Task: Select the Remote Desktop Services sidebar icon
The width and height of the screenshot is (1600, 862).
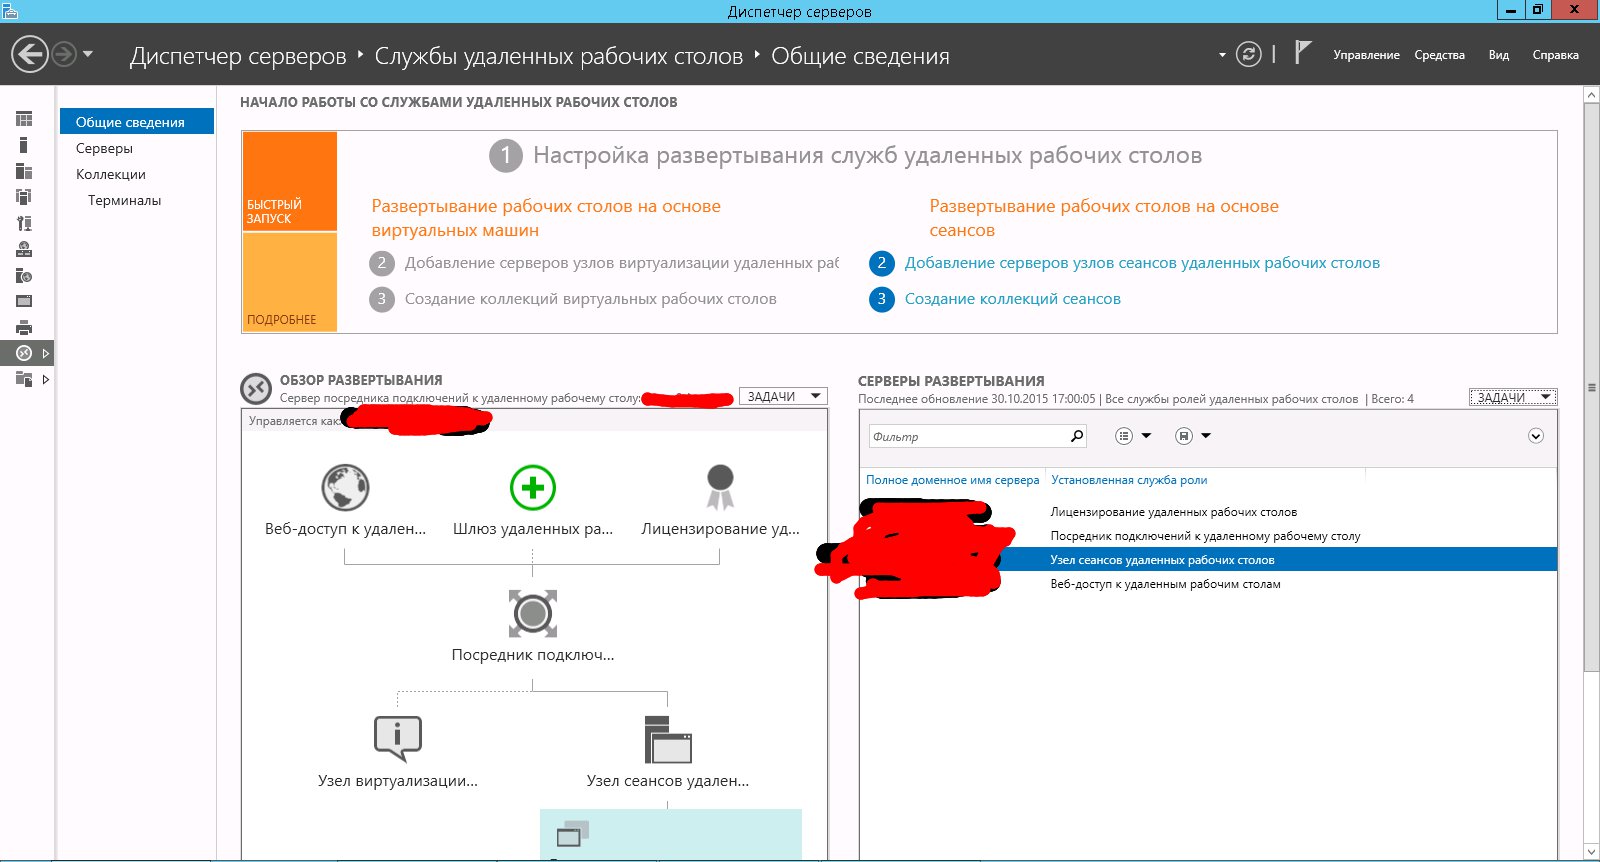Action: point(24,353)
